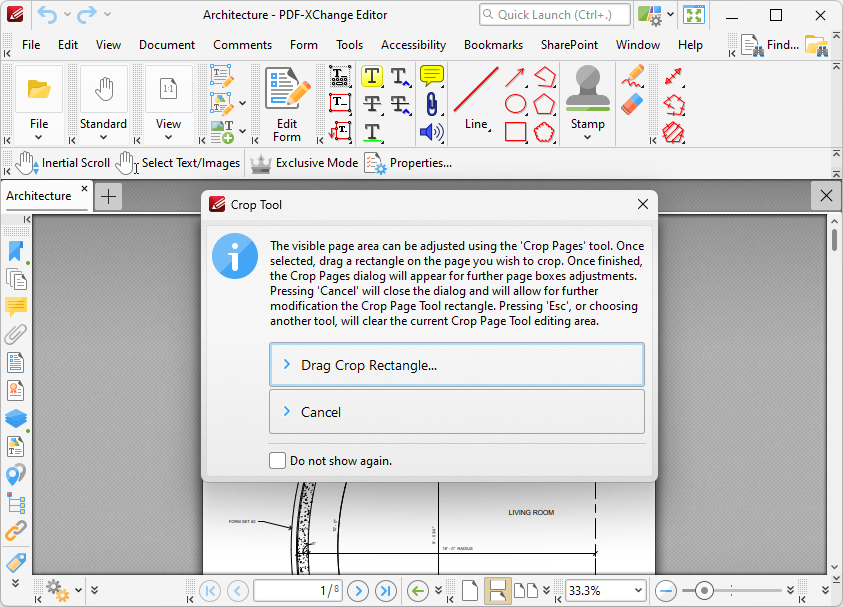Go to the next page
This screenshot has height=607, width=843.
click(x=358, y=591)
